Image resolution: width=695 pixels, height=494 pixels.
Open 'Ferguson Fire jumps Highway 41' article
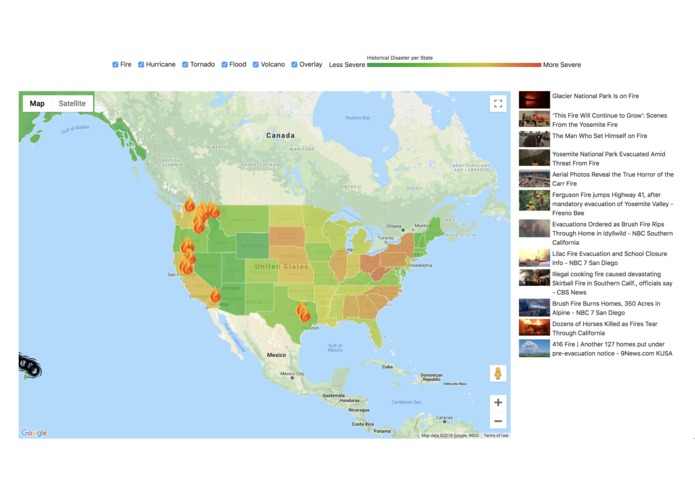click(x=613, y=204)
